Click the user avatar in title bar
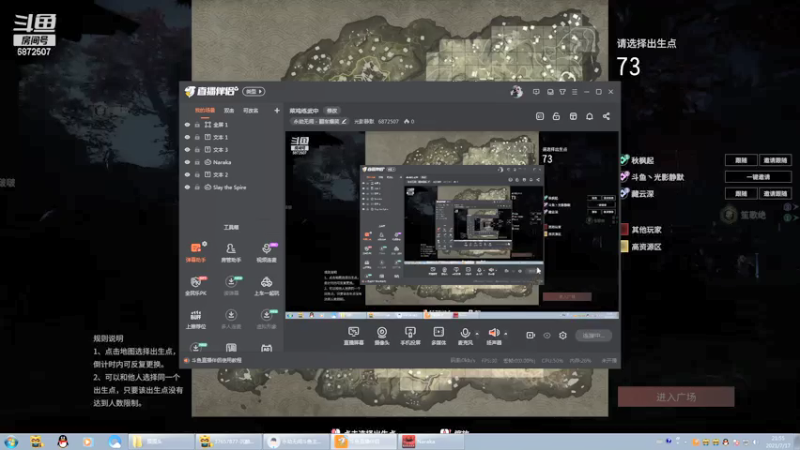Screen dimensions: 800x450 [x=516, y=92]
